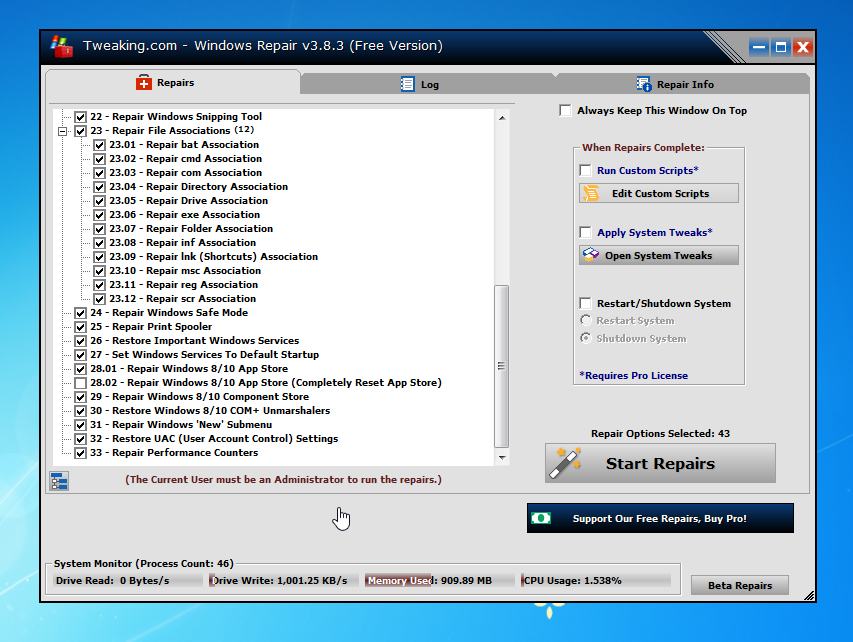Select row 23.11 - Repair reg Association

tap(183, 285)
